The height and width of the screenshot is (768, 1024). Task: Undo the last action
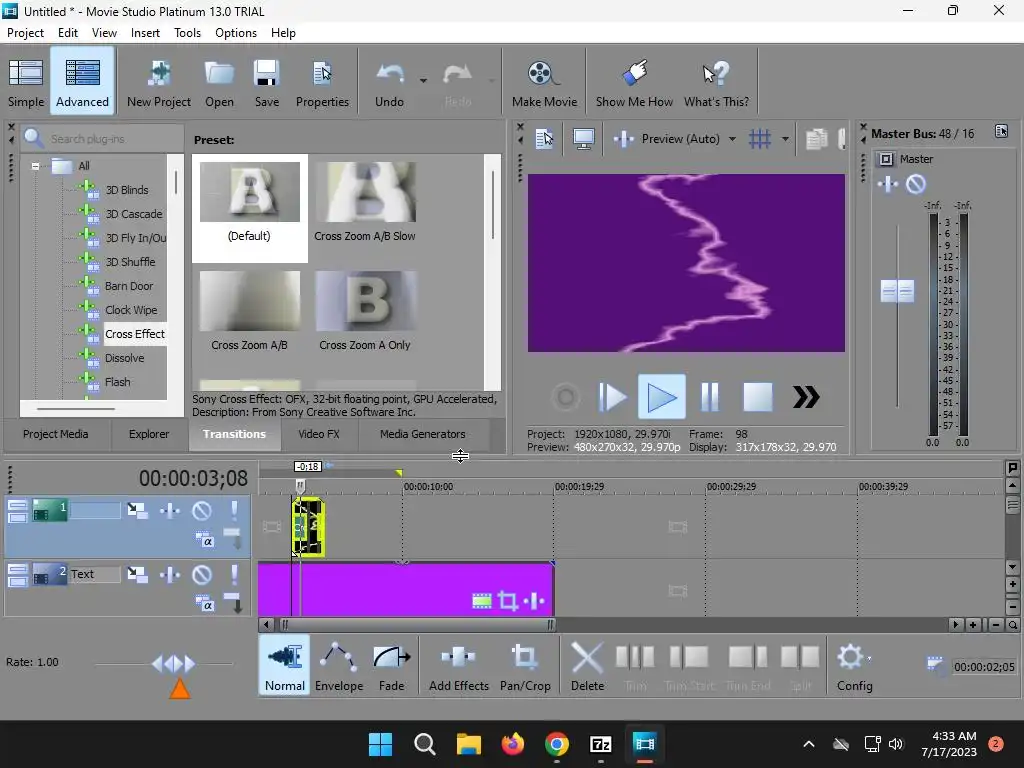pyautogui.click(x=389, y=82)
